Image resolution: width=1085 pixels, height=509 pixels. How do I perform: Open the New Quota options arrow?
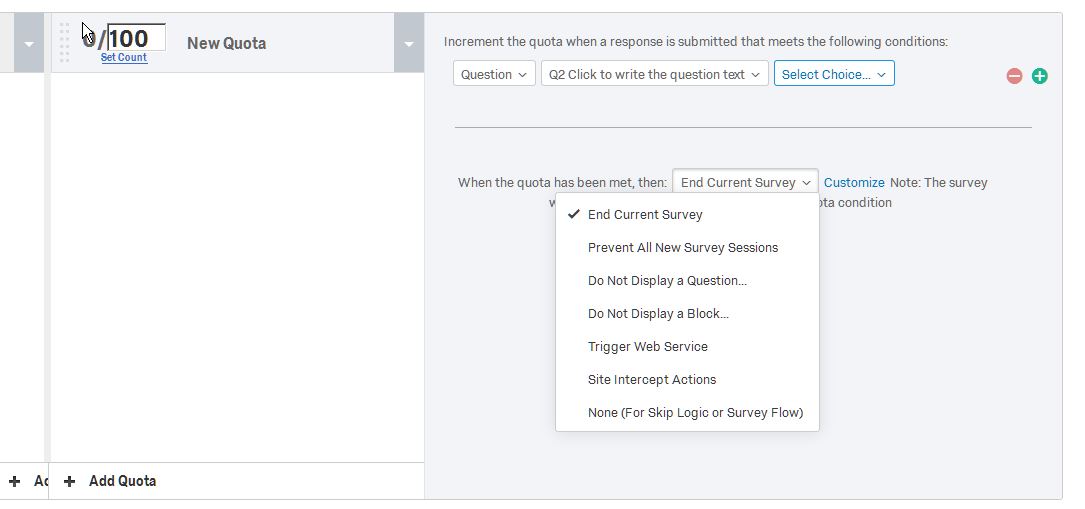click(x=408, y=44)
